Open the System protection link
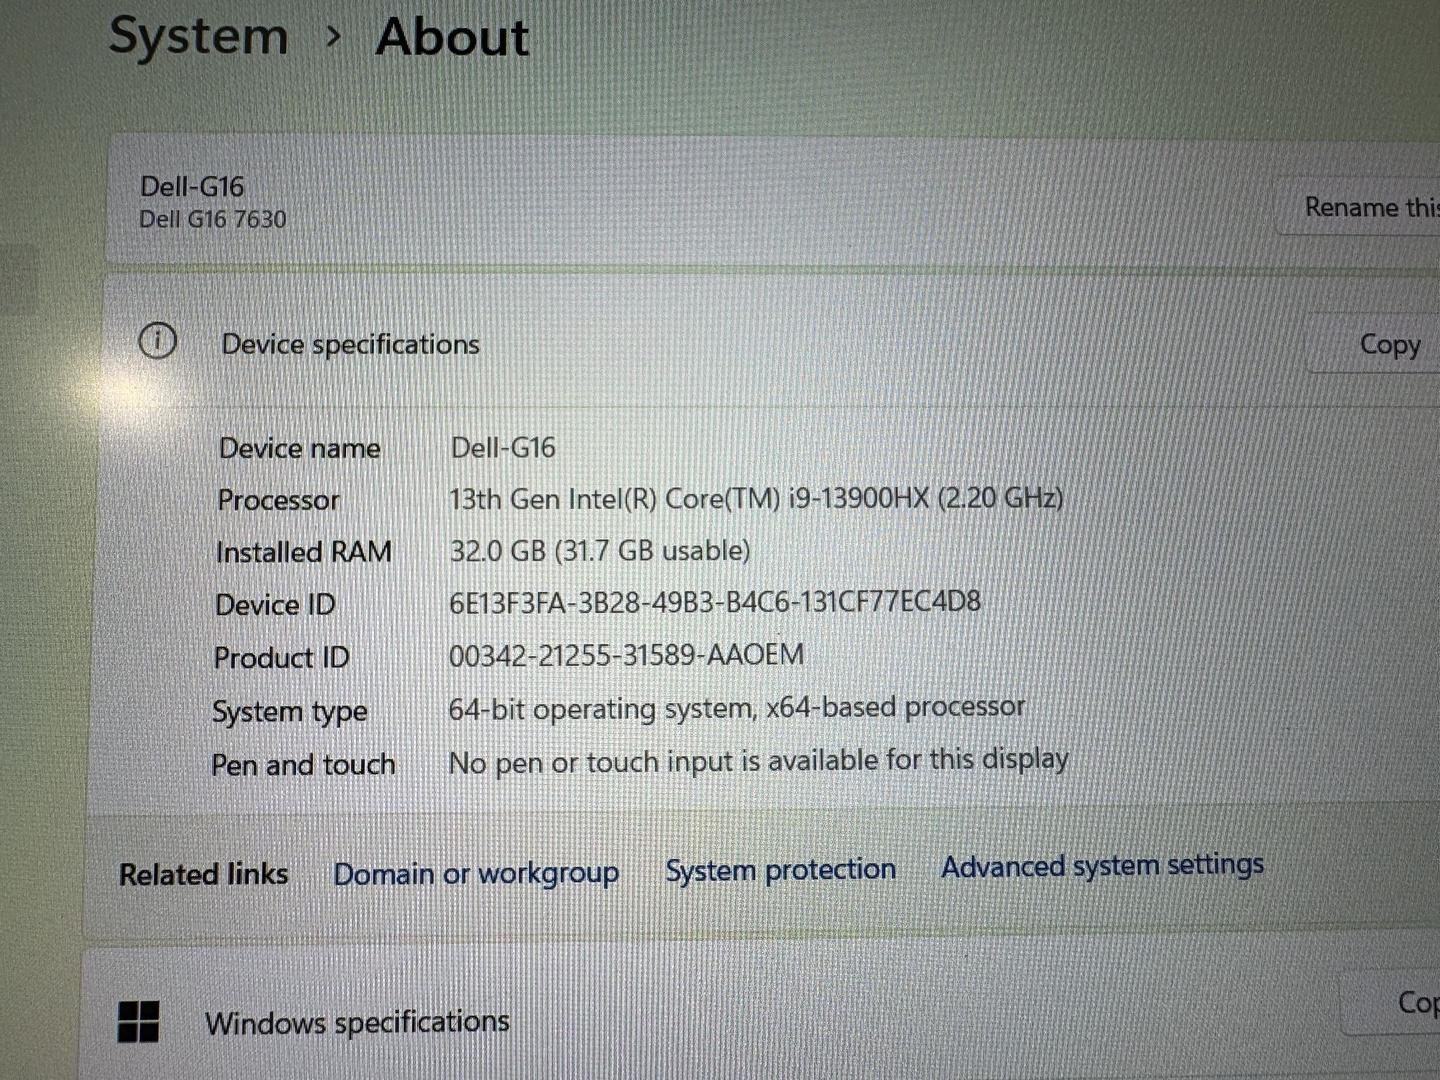Screen dimensions: 1440x1080 point(780,869)
